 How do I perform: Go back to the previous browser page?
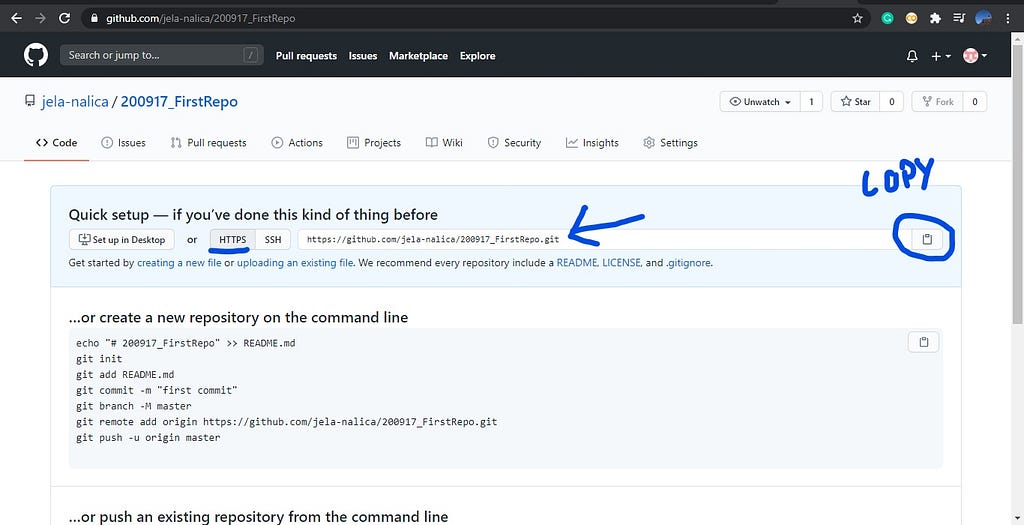click(17, 18)
